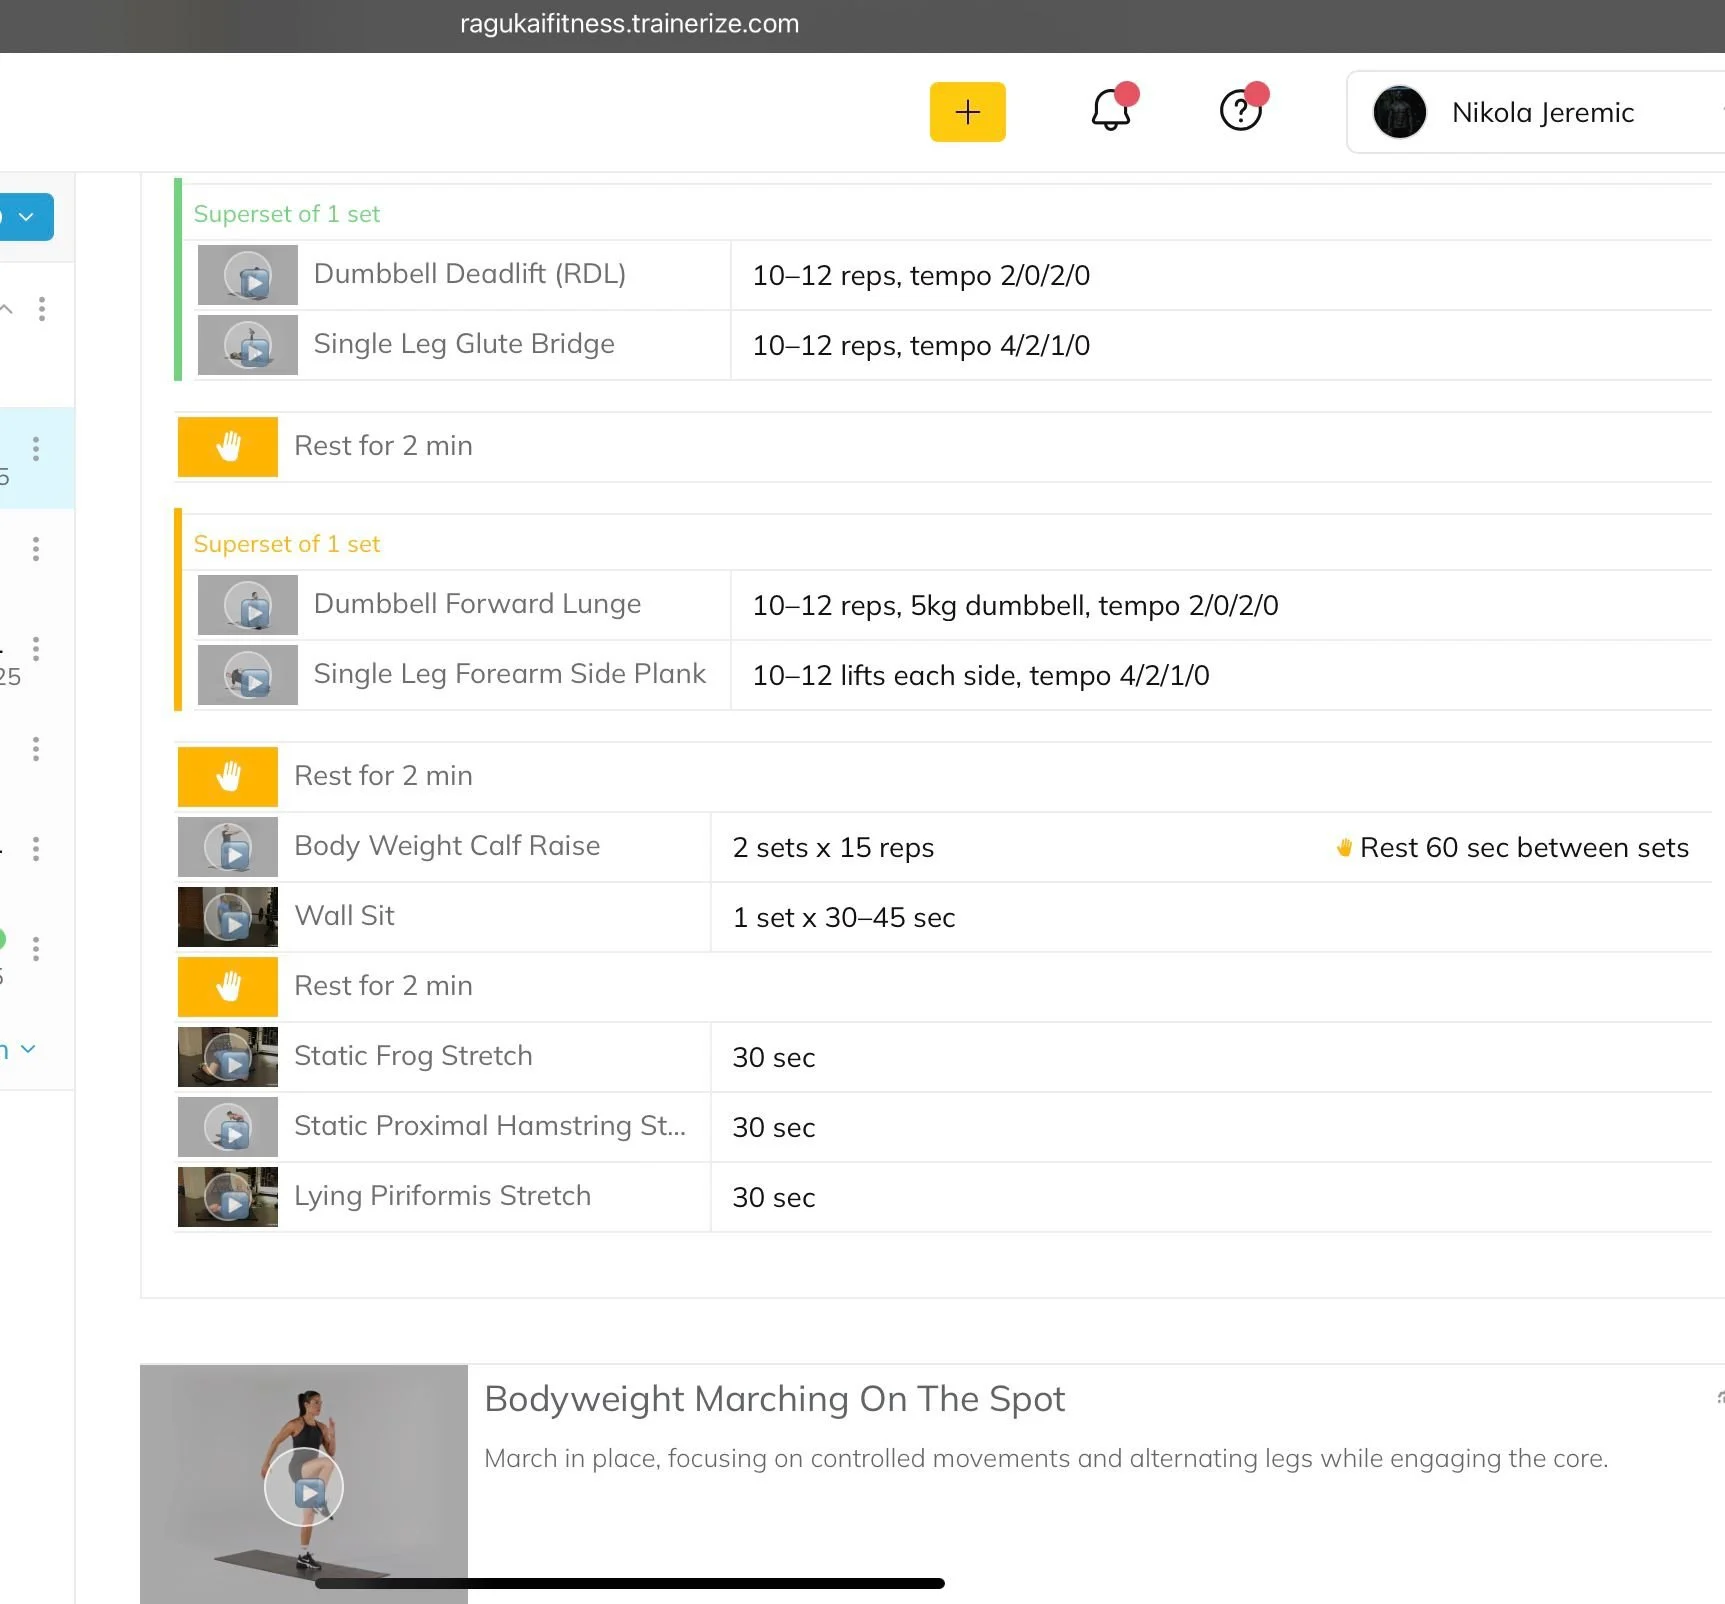1725x1604 pixels.
Task: Open the help question mark icon
Action: click(x=1241, y=110)
